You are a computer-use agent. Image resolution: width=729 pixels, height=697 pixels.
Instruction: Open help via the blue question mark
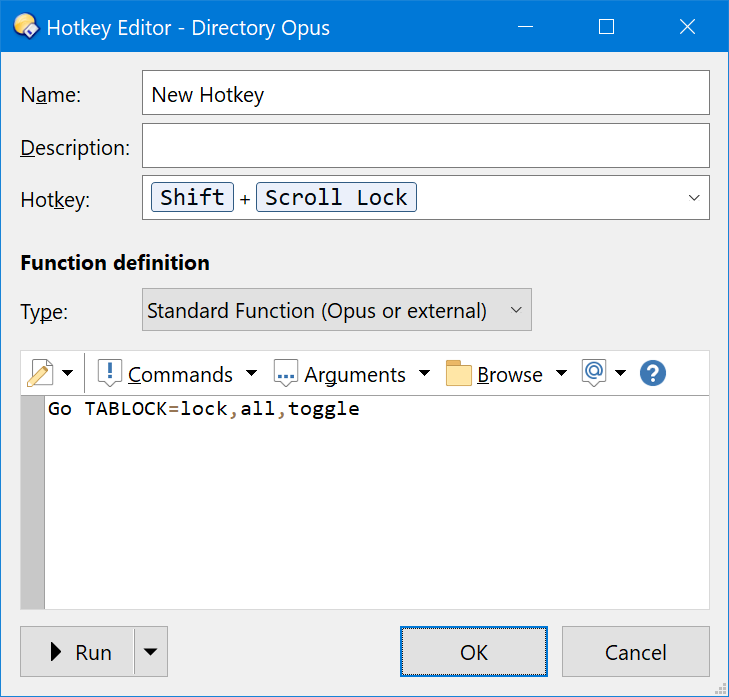pos(653,373)
